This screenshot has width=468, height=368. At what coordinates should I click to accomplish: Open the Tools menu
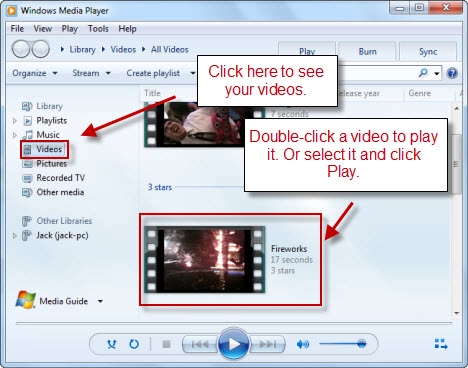tap(98, 29)
